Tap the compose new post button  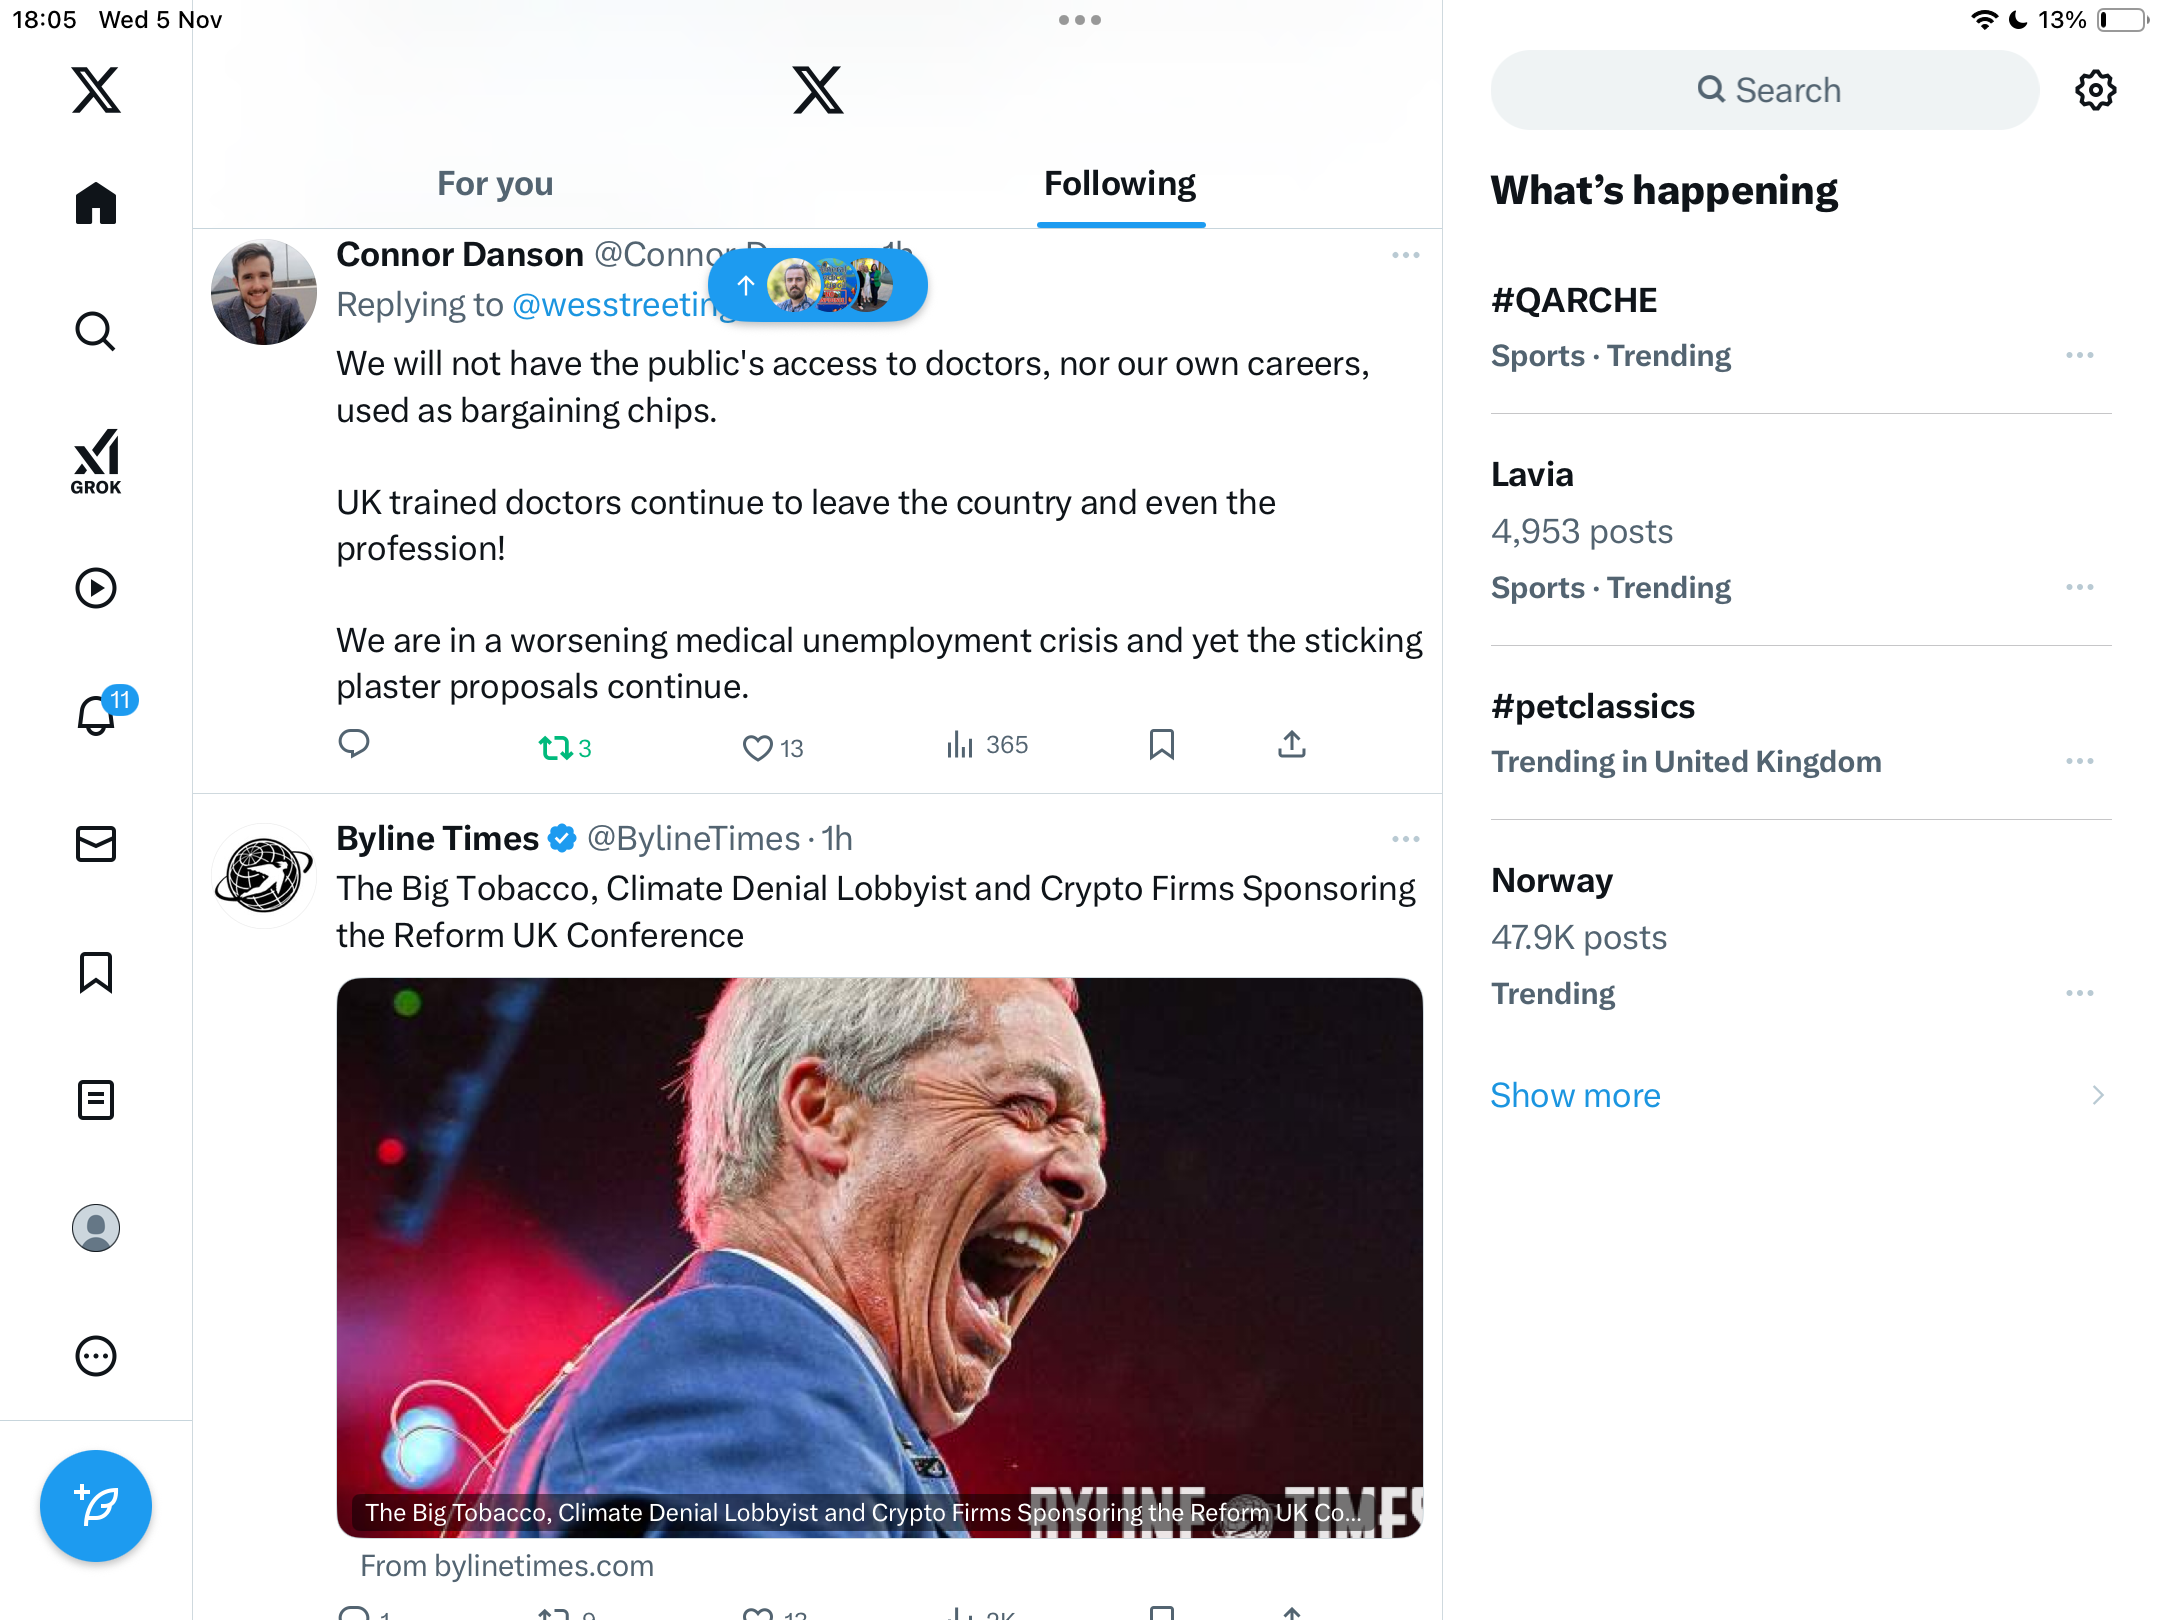tap(96, 1505)
